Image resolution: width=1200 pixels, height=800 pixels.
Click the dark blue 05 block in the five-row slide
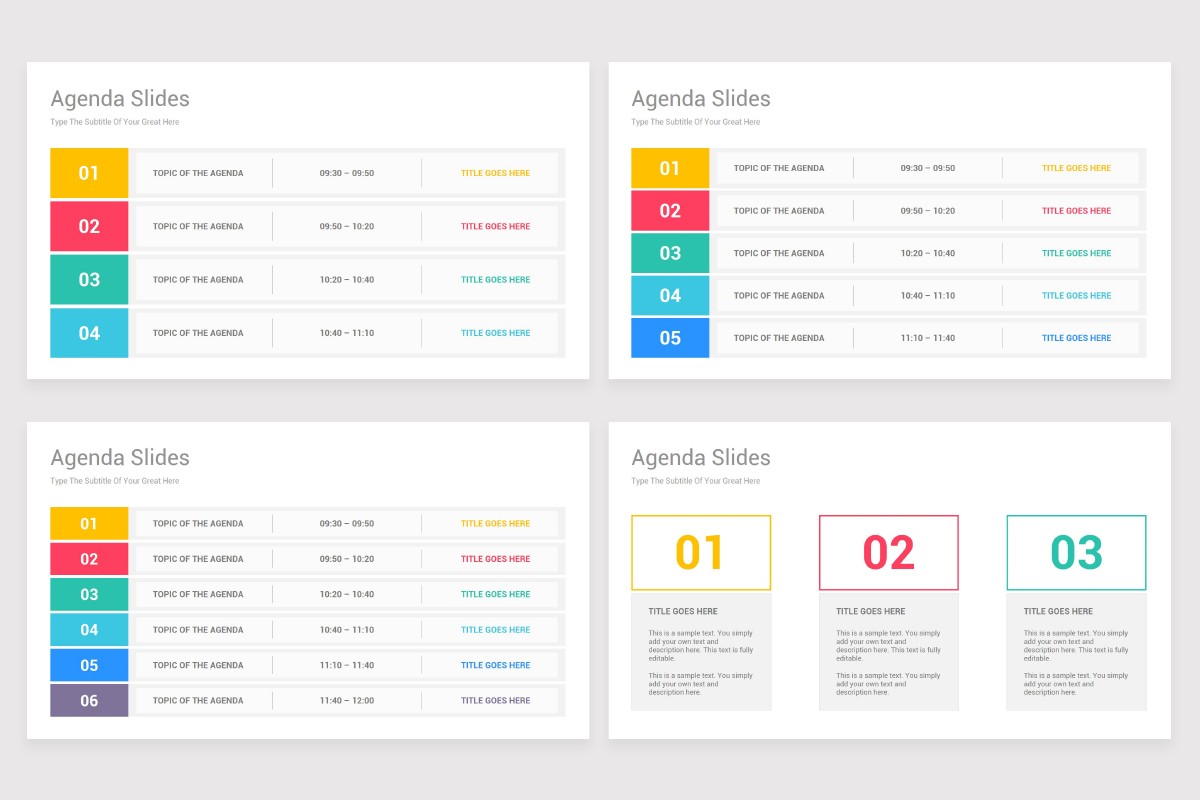670,338
